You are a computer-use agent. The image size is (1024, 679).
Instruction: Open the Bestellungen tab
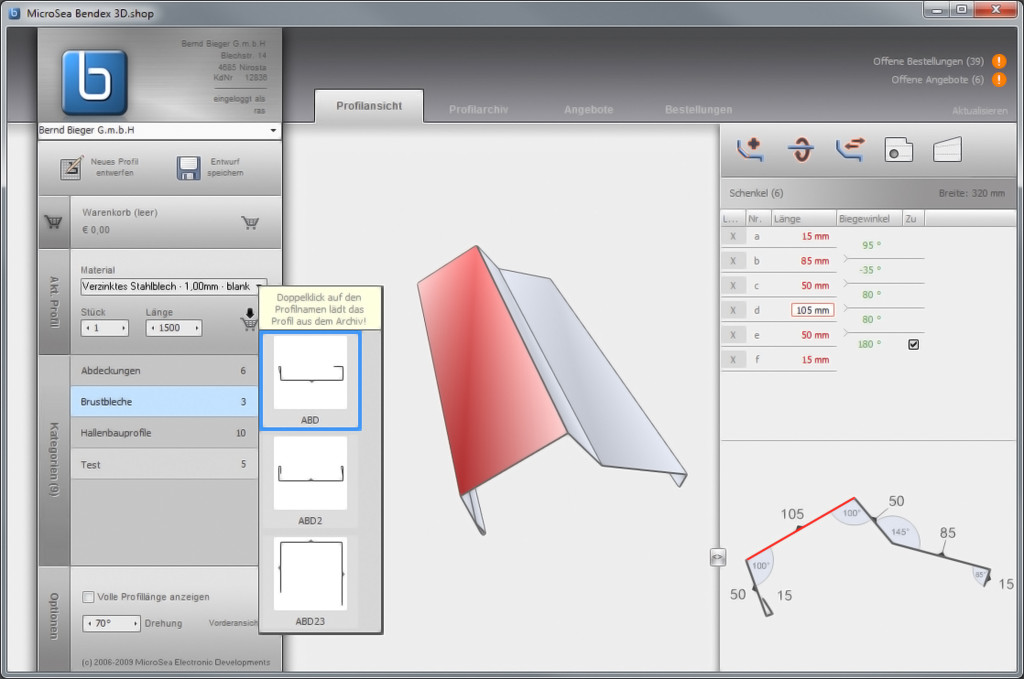(698, 109)
